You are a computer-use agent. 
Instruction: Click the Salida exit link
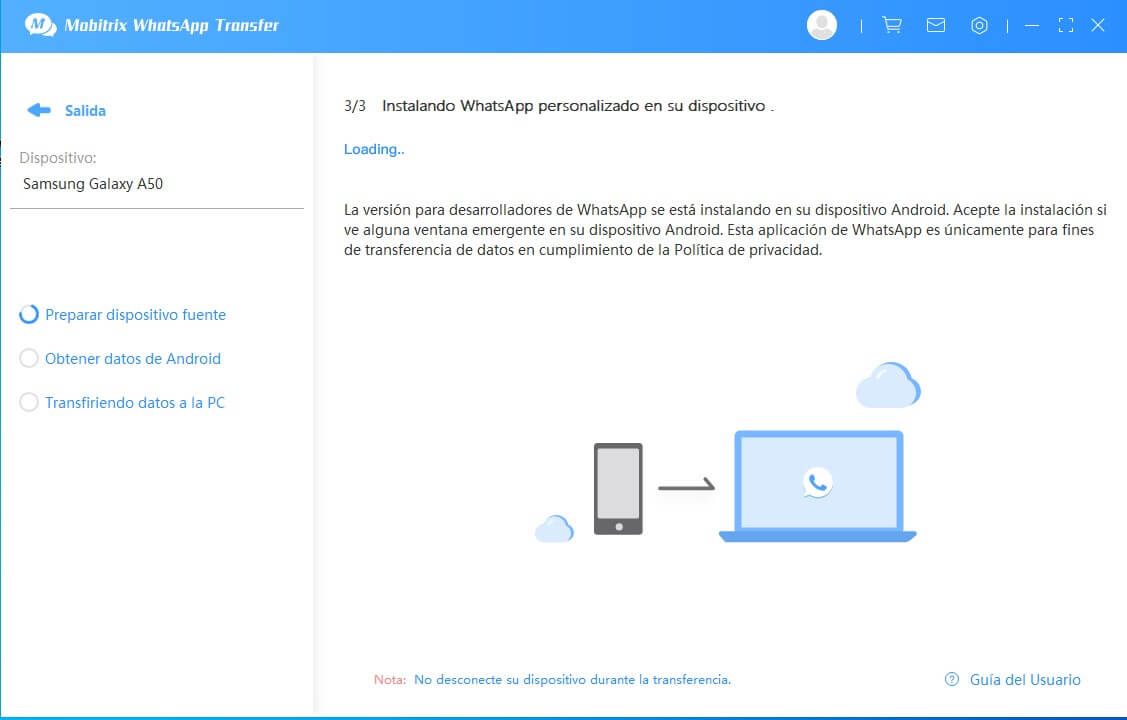(85, 111)
